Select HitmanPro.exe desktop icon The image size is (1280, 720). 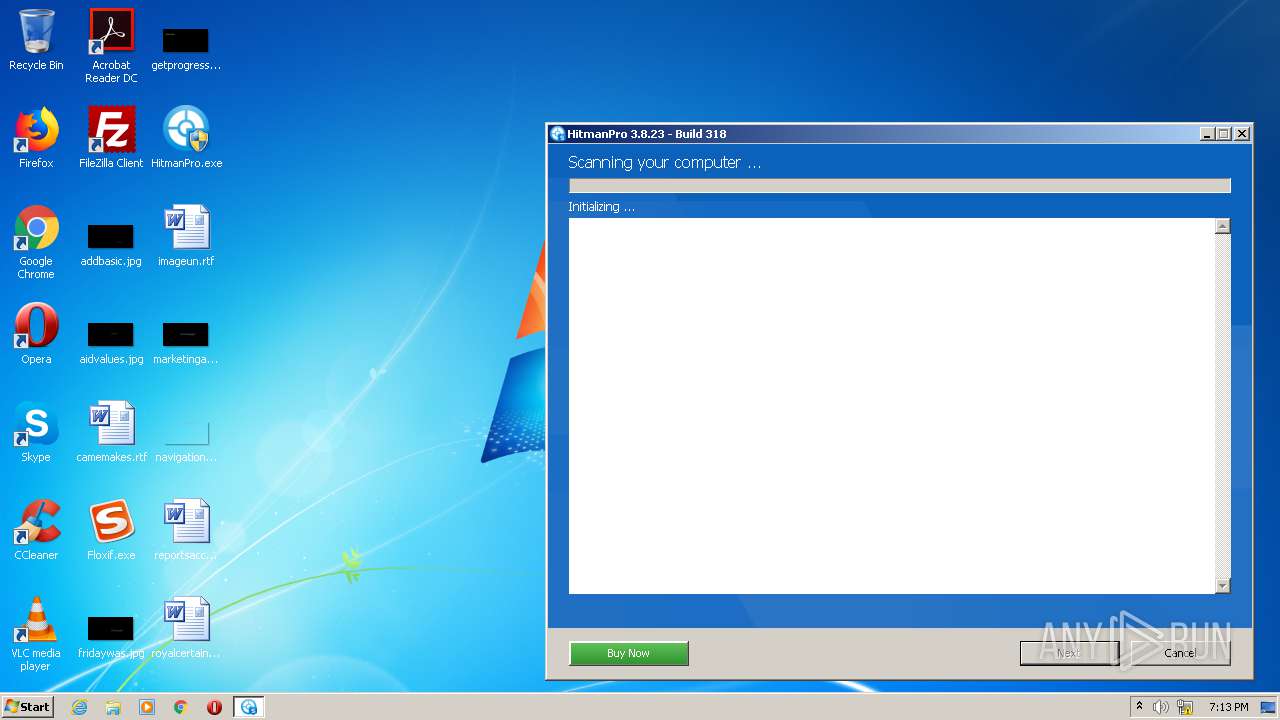tap(186, 138)
